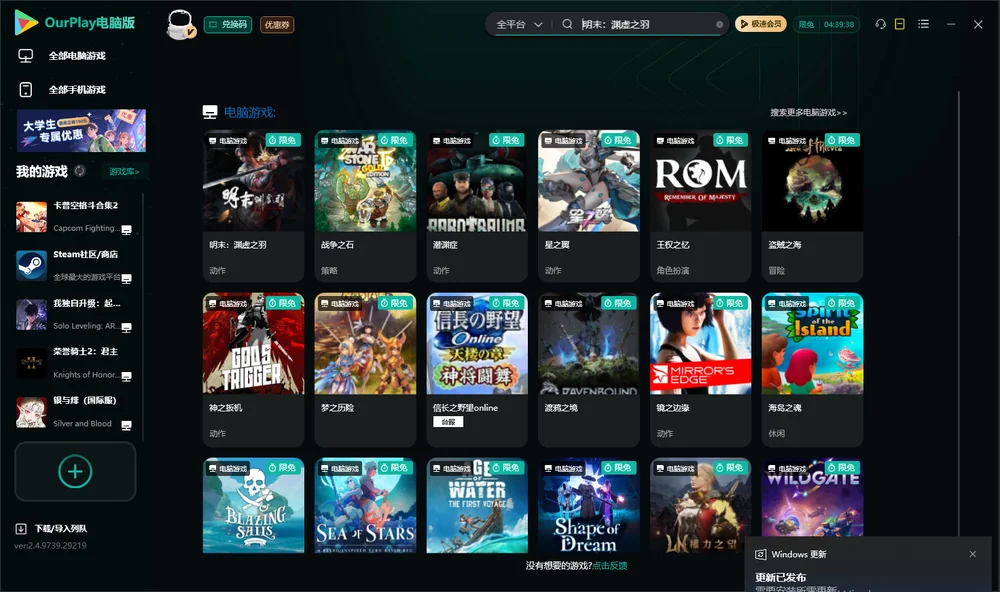The image size is (1000, 592).
Task: Open the 神之扳机 God's Trigger card
Action: click(x=253, y=369)
